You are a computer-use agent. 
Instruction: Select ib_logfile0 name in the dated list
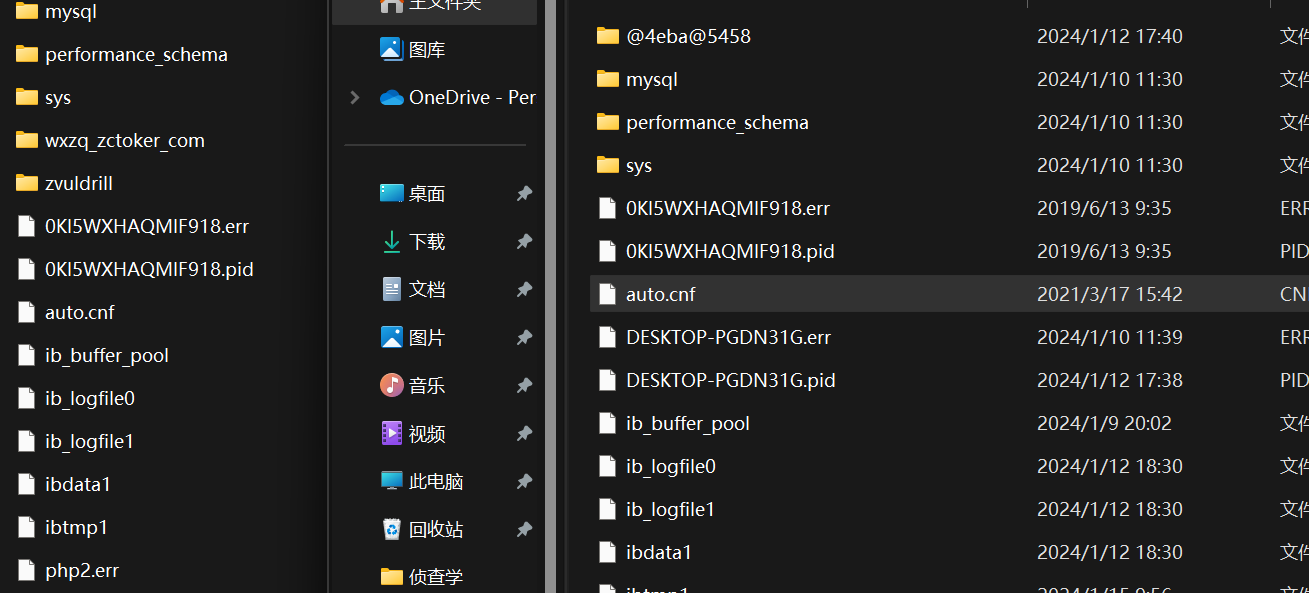pyautogui.click(x=671, y=466)
